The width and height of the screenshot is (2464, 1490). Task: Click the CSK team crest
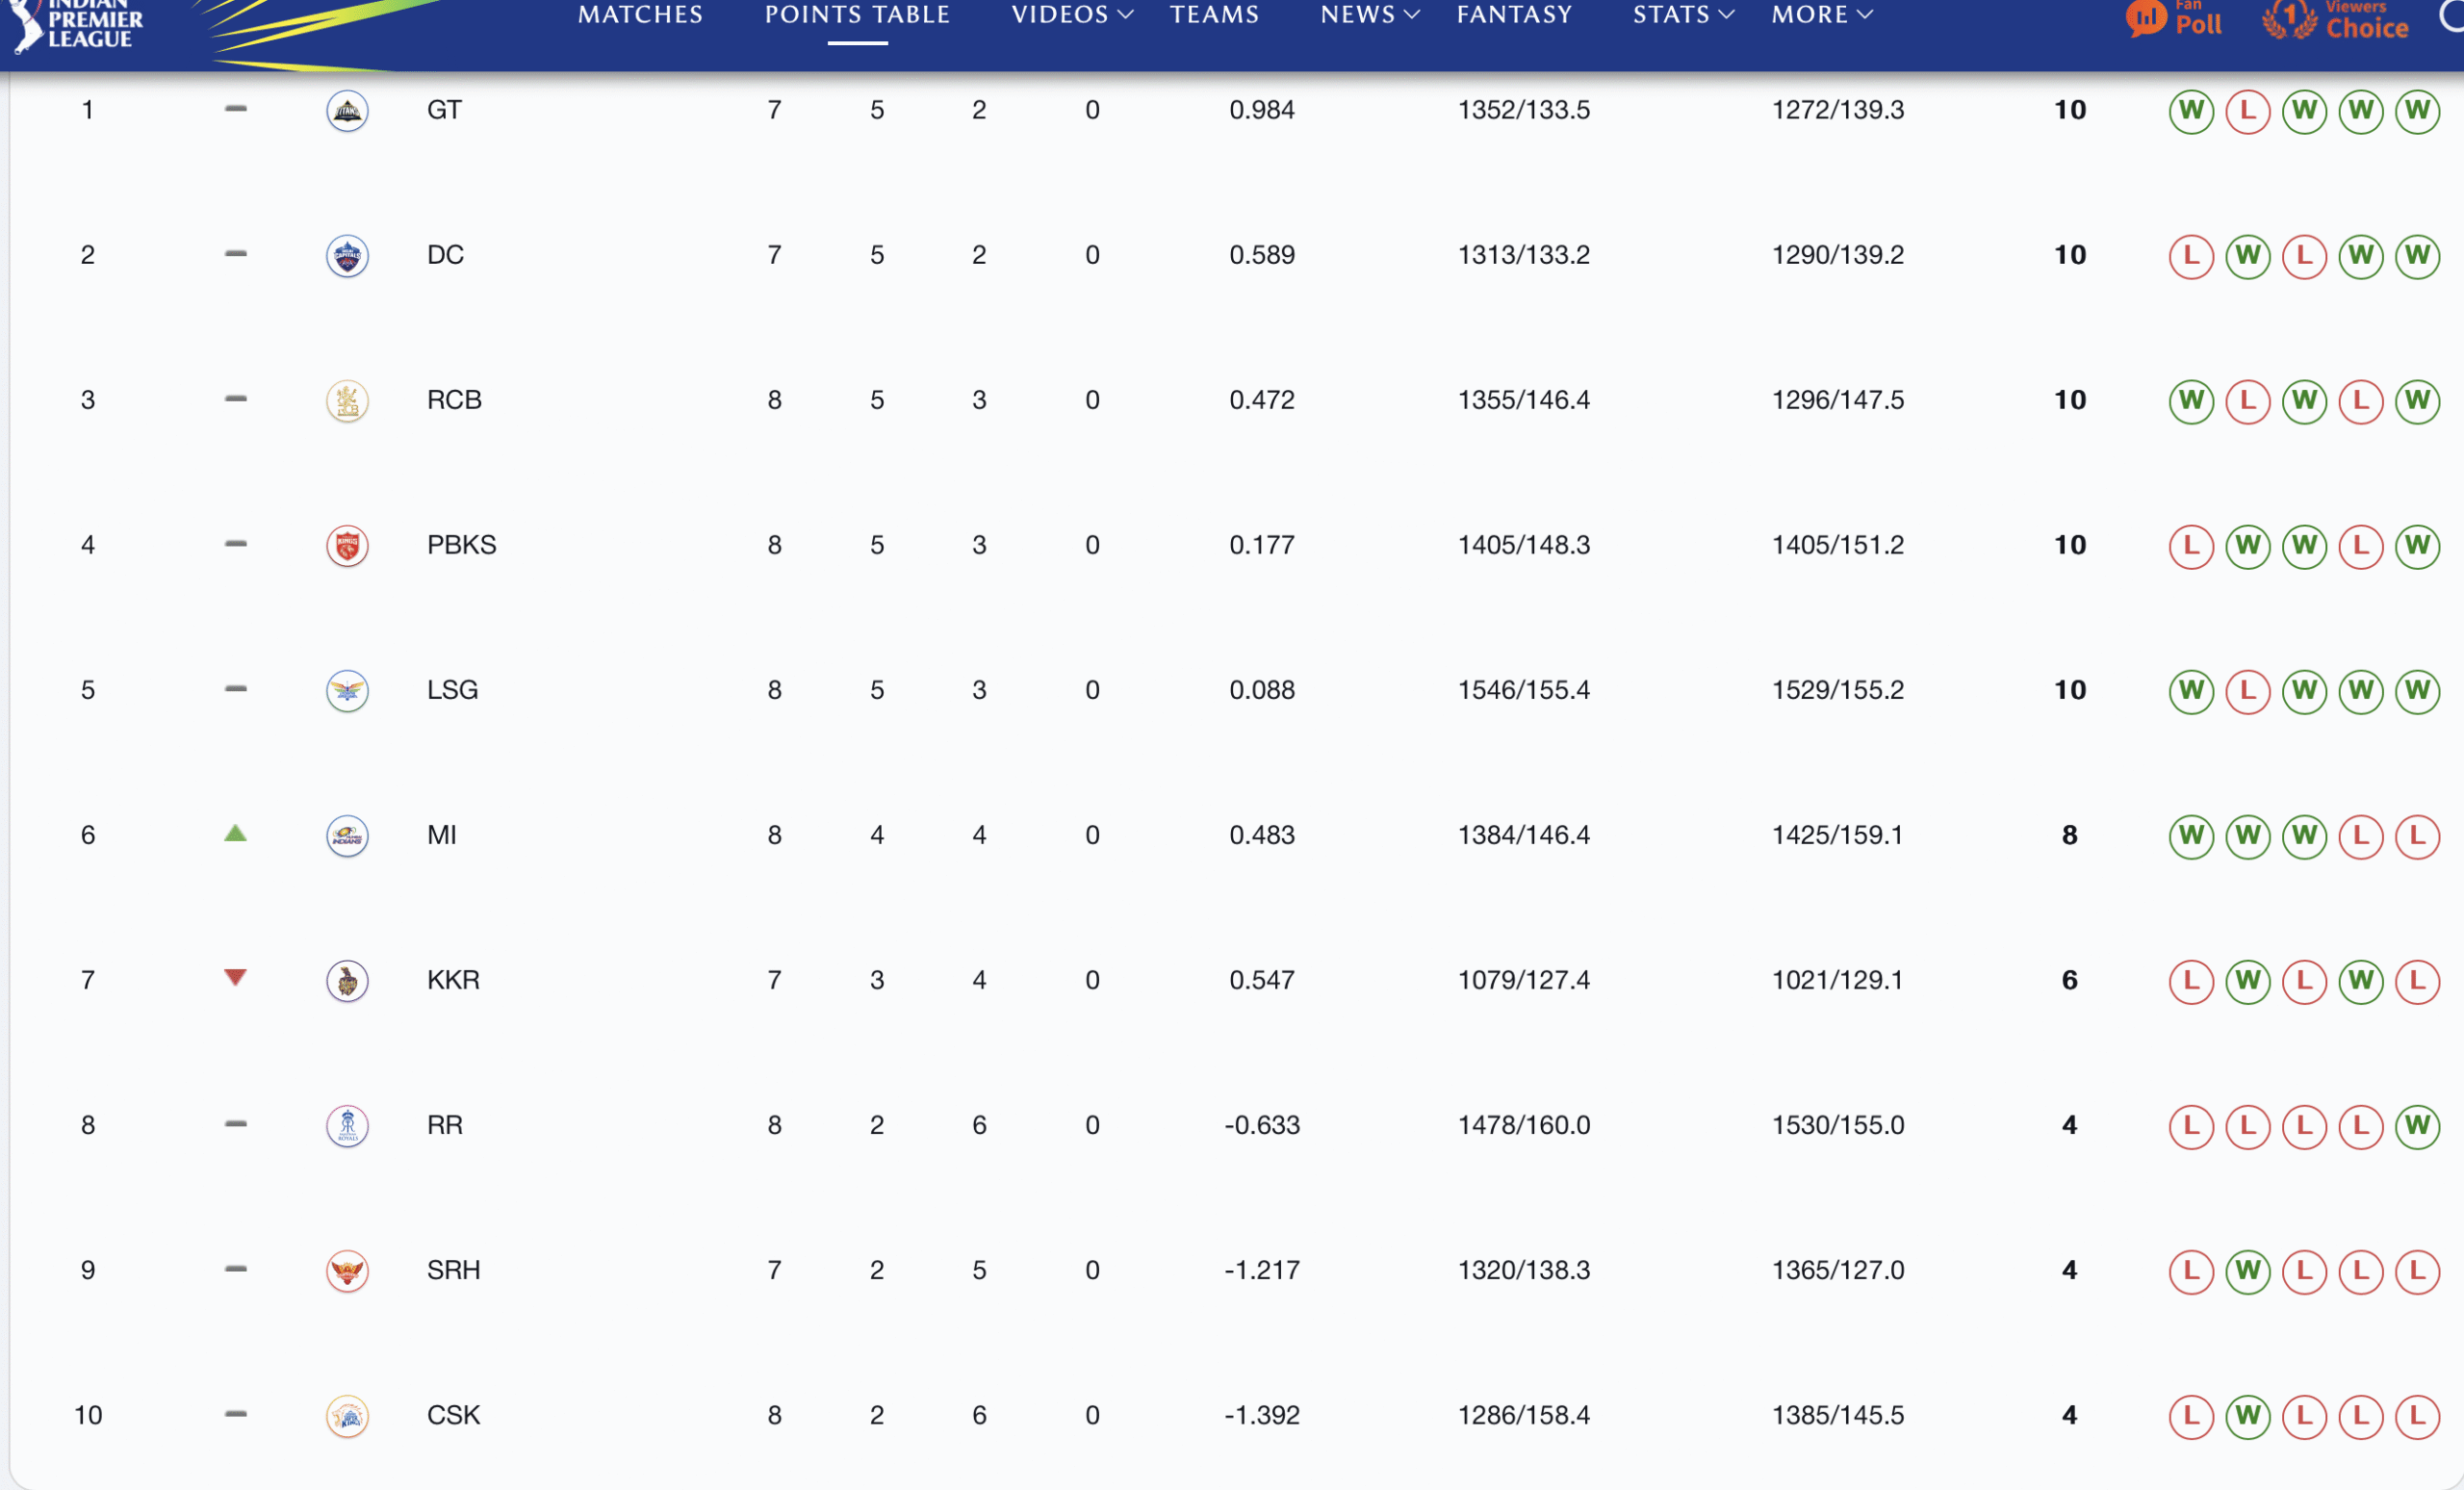[x=347, y=1415]
